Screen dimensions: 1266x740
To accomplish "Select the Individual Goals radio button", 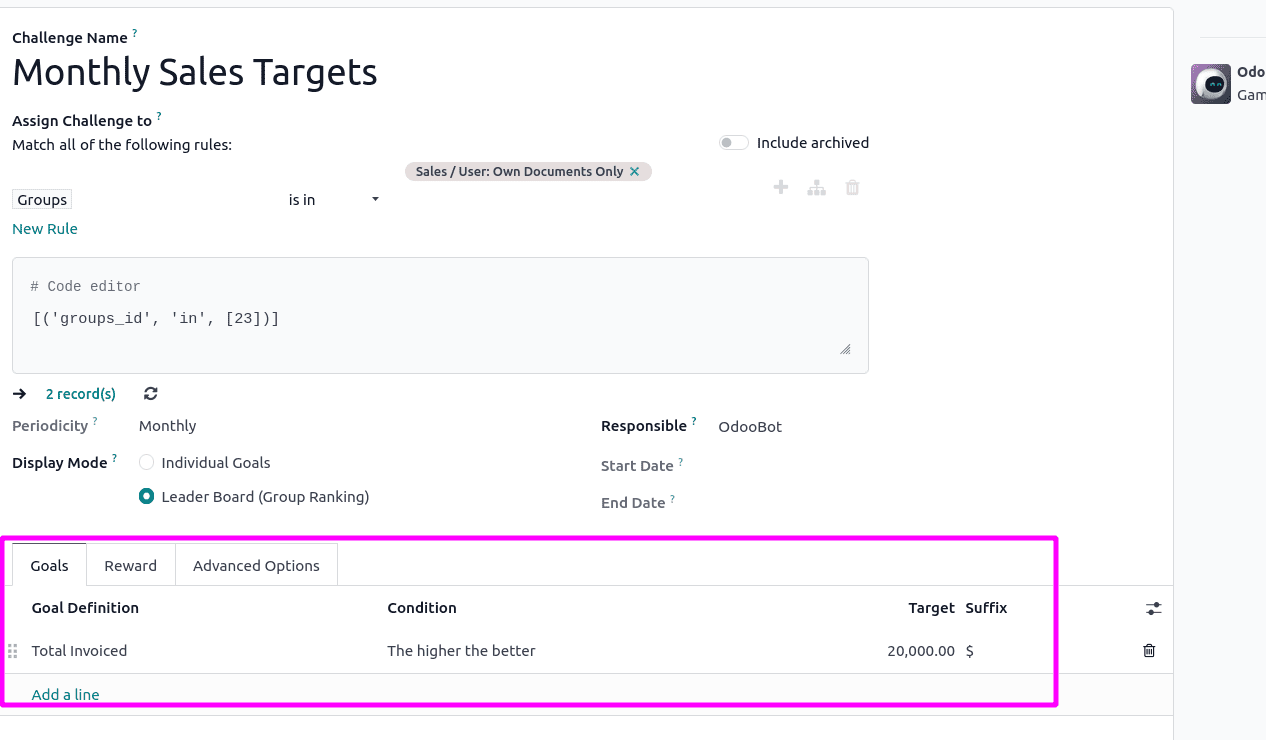I will [x=147, y=462].
